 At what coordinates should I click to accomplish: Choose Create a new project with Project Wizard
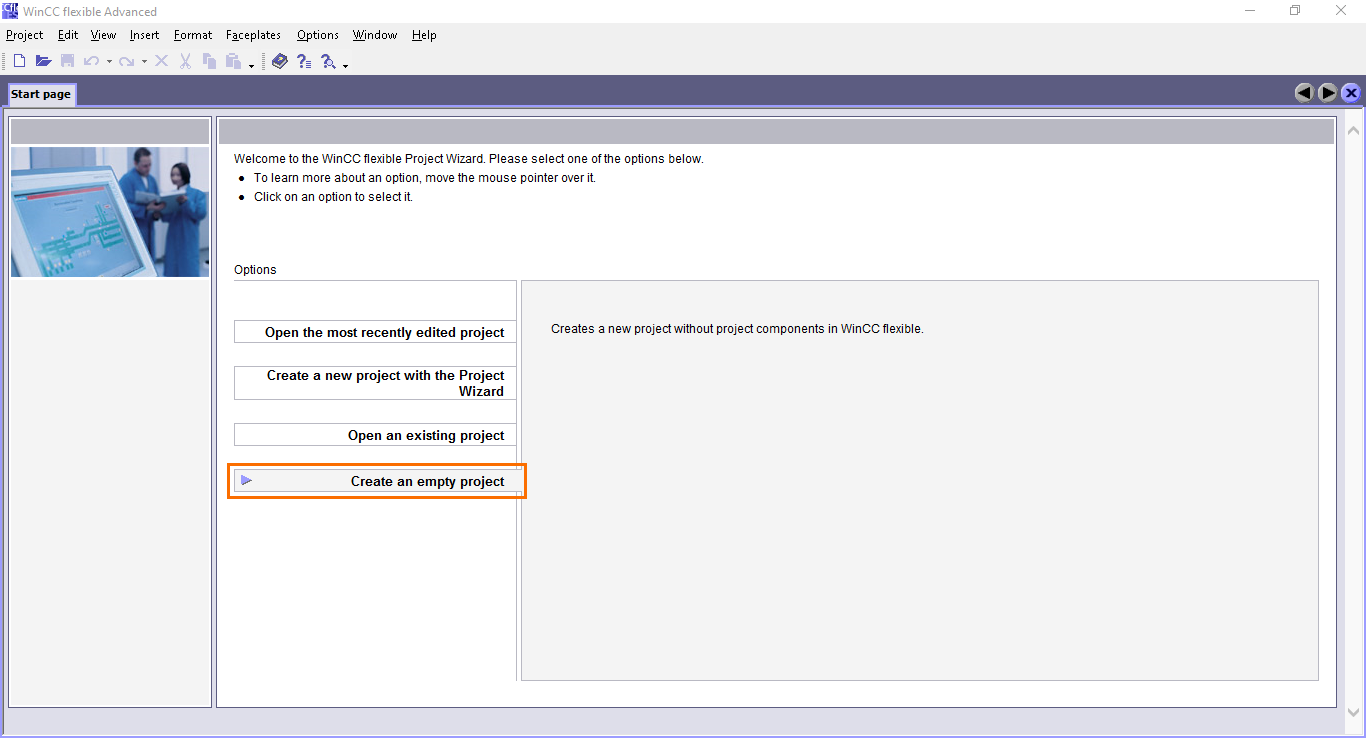tap(375, 383)
